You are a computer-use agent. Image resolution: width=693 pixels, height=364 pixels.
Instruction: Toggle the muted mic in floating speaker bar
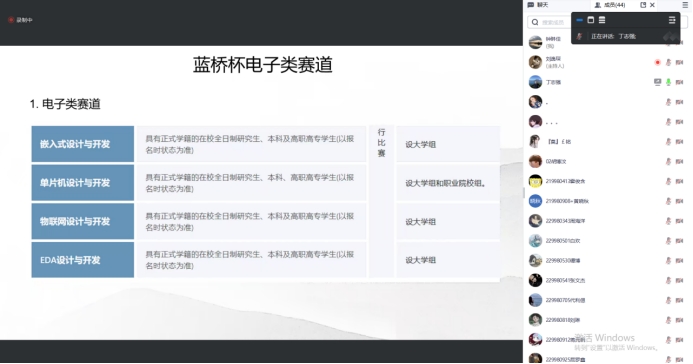[579, 36]
